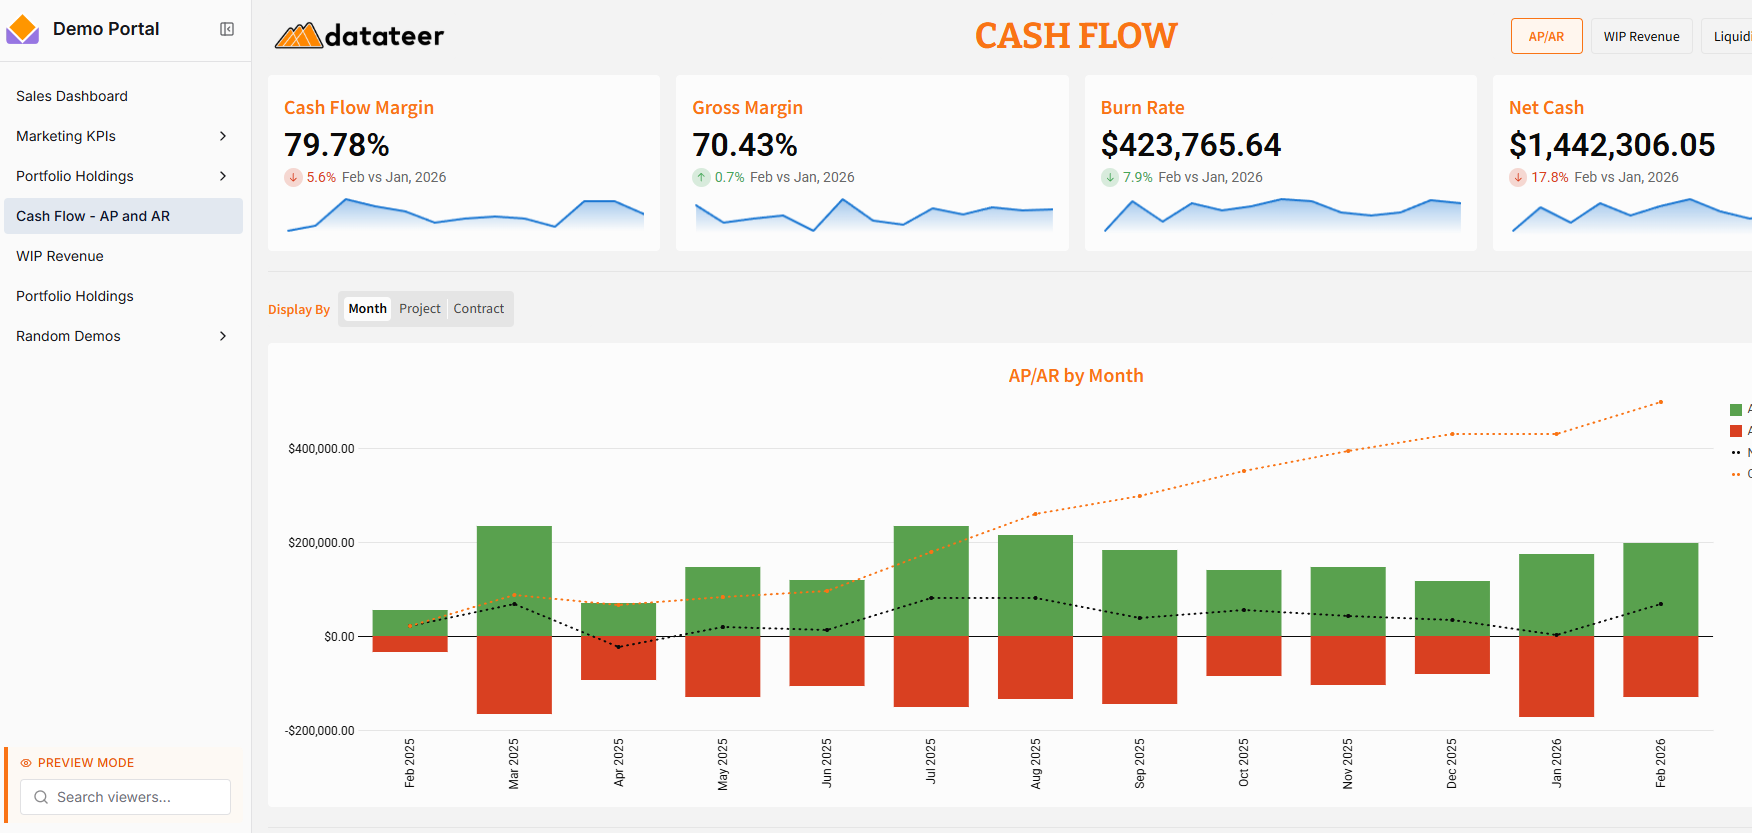1752x833 pixels.
Task: Expand the first Portfolio Holdings submenu
Action: click(223, 176)
